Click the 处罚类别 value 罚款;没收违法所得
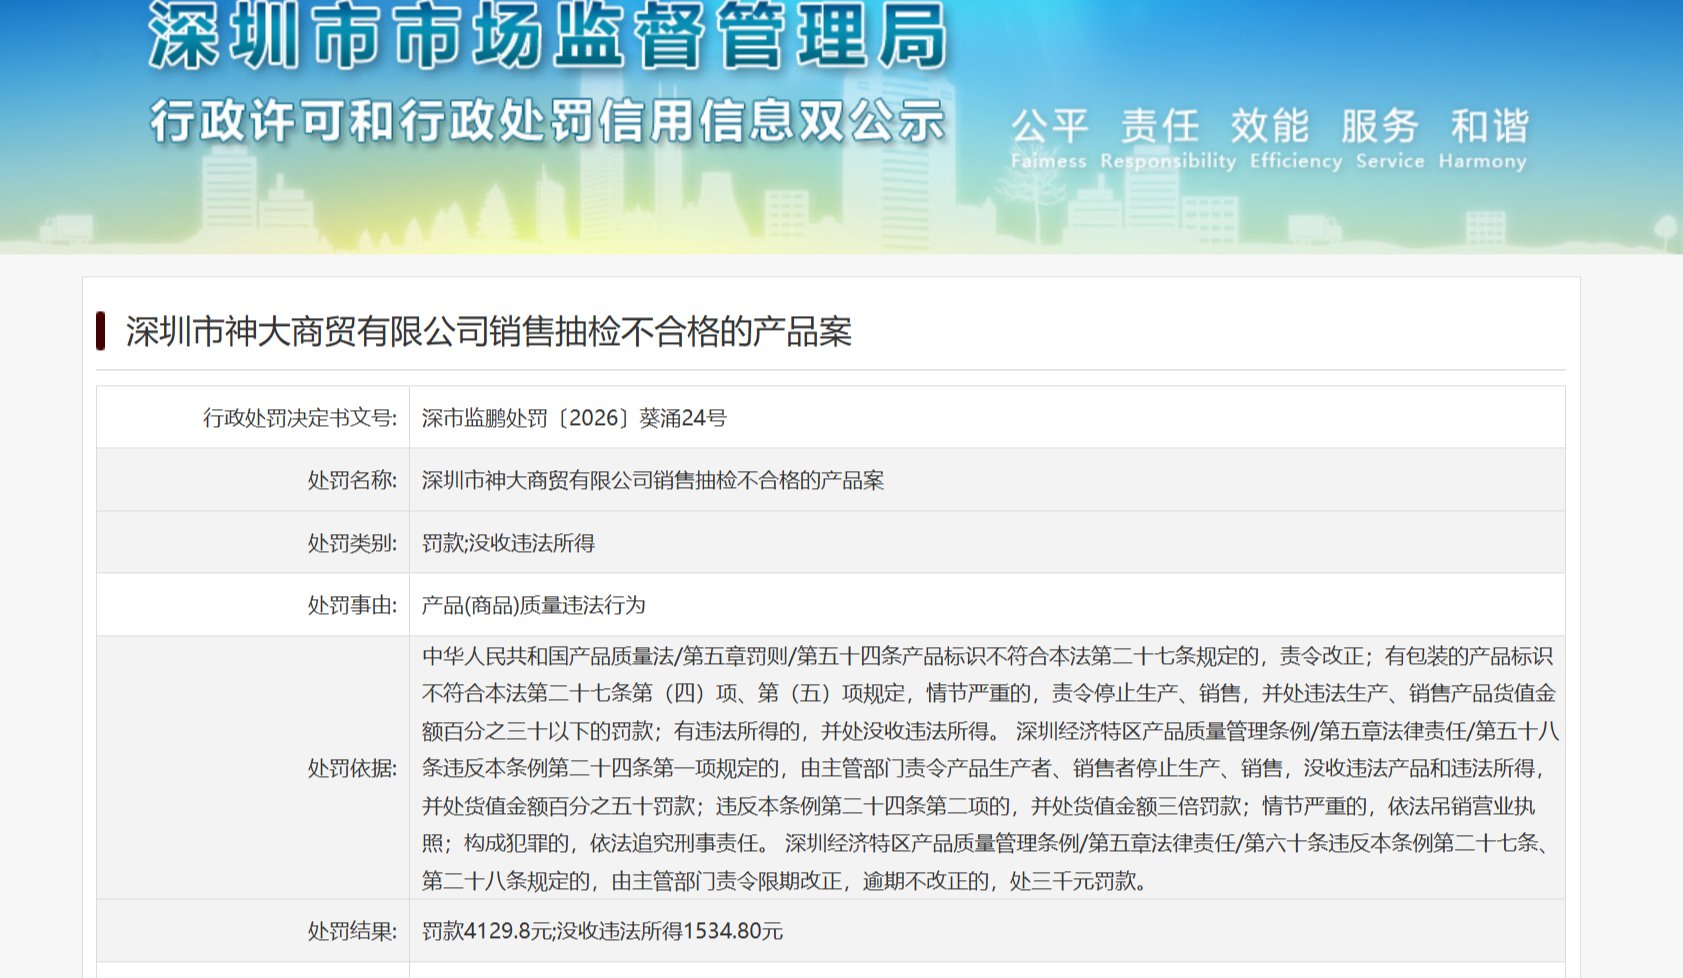 tap(508, 543)
